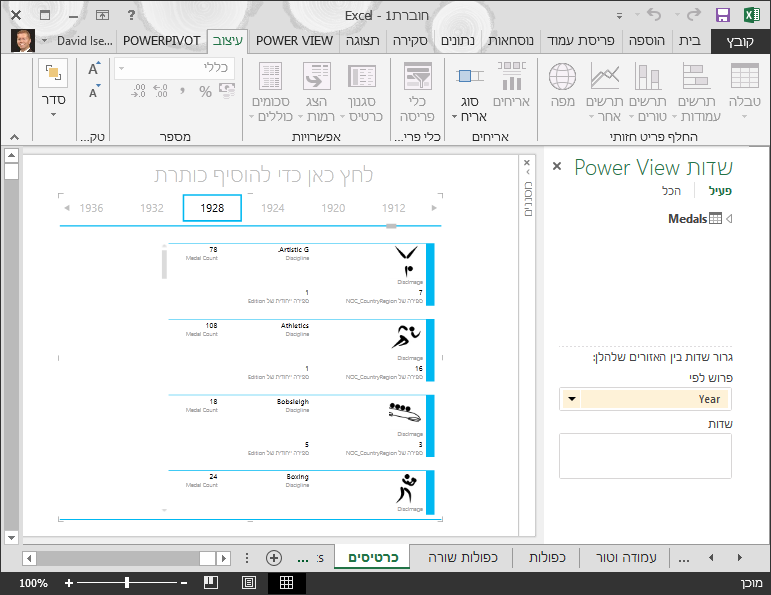The height and width of the screenshot is (595, 771).
Task: Open the Year field dropdown arrow
Action: 572,399
